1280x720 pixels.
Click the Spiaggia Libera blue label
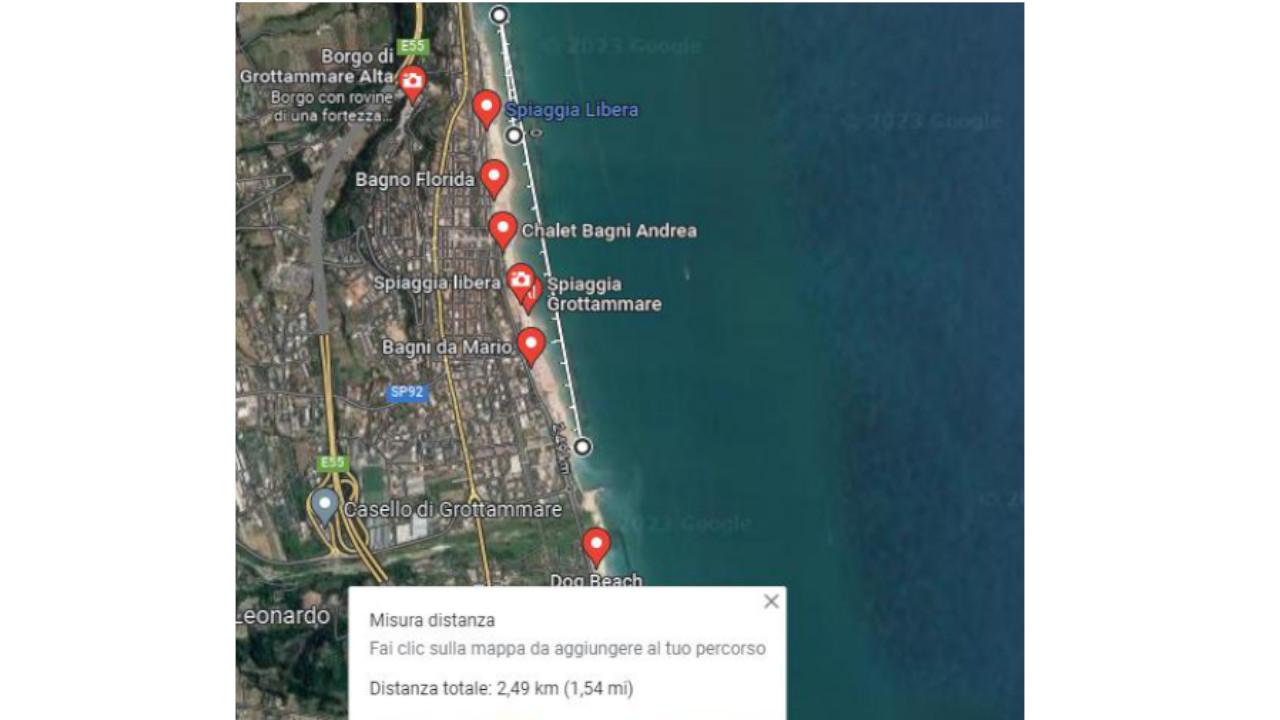pos(571,110)
